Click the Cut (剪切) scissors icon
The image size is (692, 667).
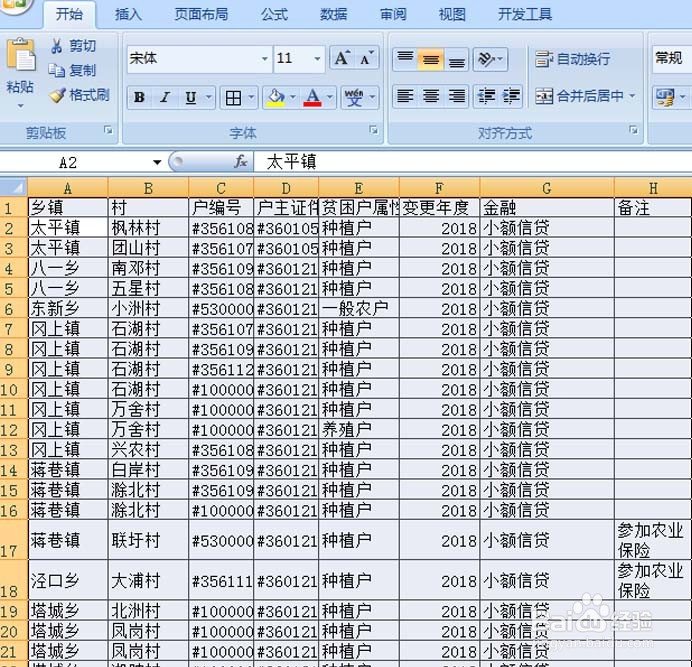tap(56, 46)
